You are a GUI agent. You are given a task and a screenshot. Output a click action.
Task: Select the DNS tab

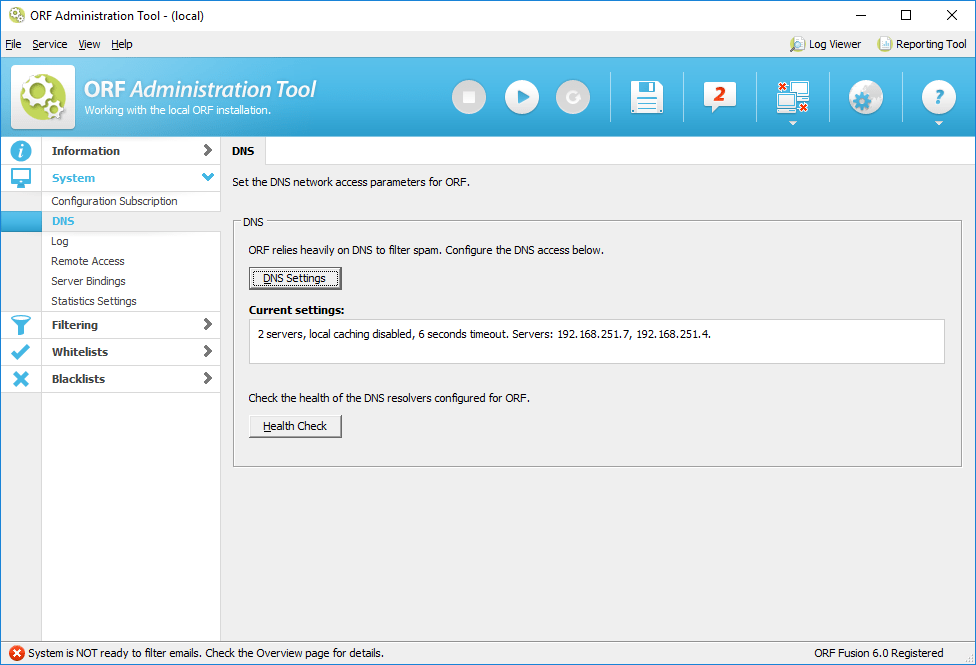(243, 151)
